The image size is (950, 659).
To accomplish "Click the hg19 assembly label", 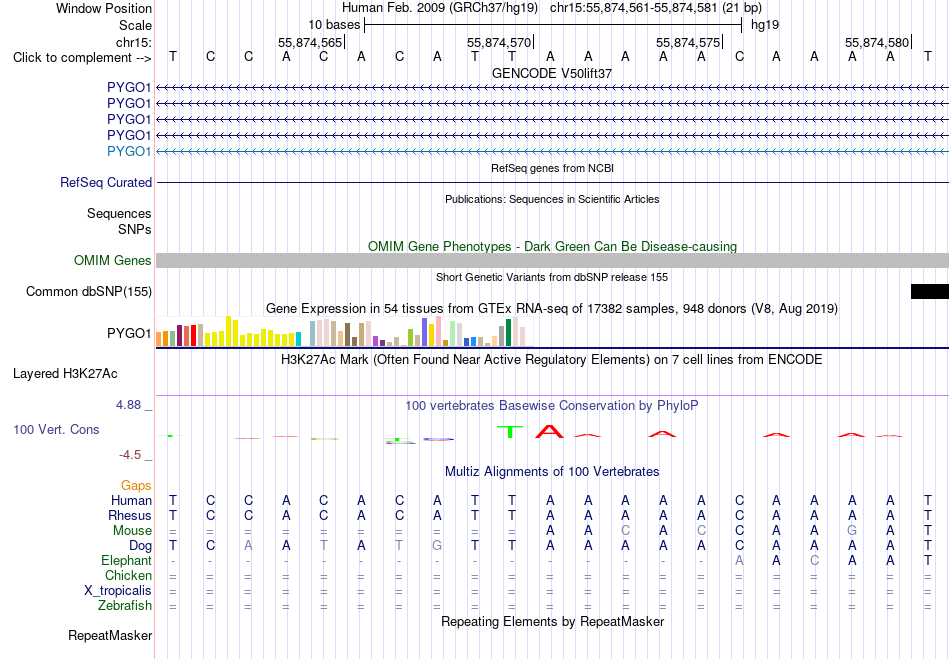I will pos(765,25).
